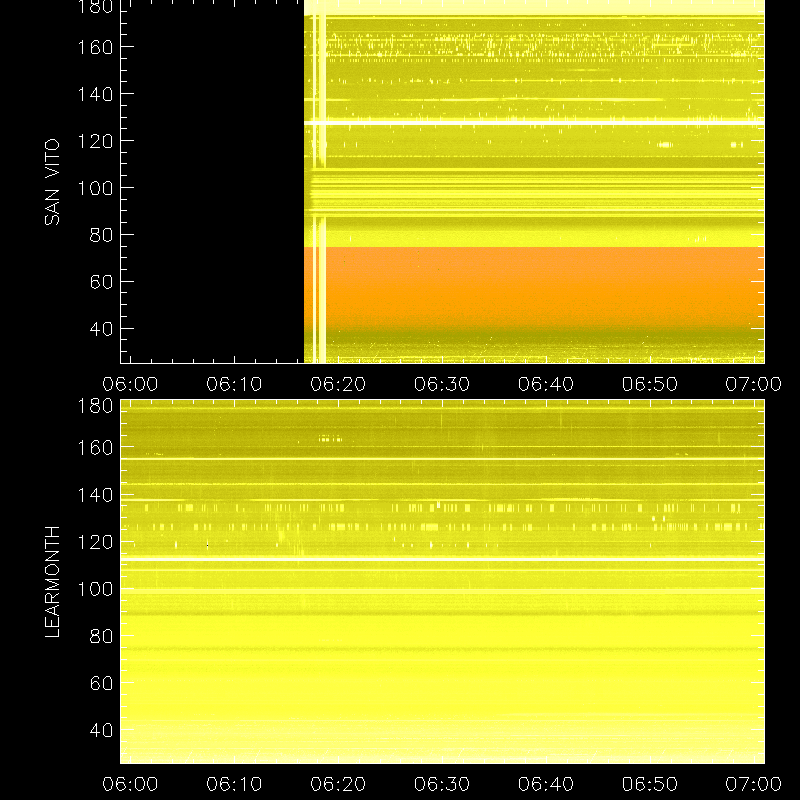The image size is (800, 800).
Task: Click the 06:40 time label under San Vito plot
Action: pos(546,384)
